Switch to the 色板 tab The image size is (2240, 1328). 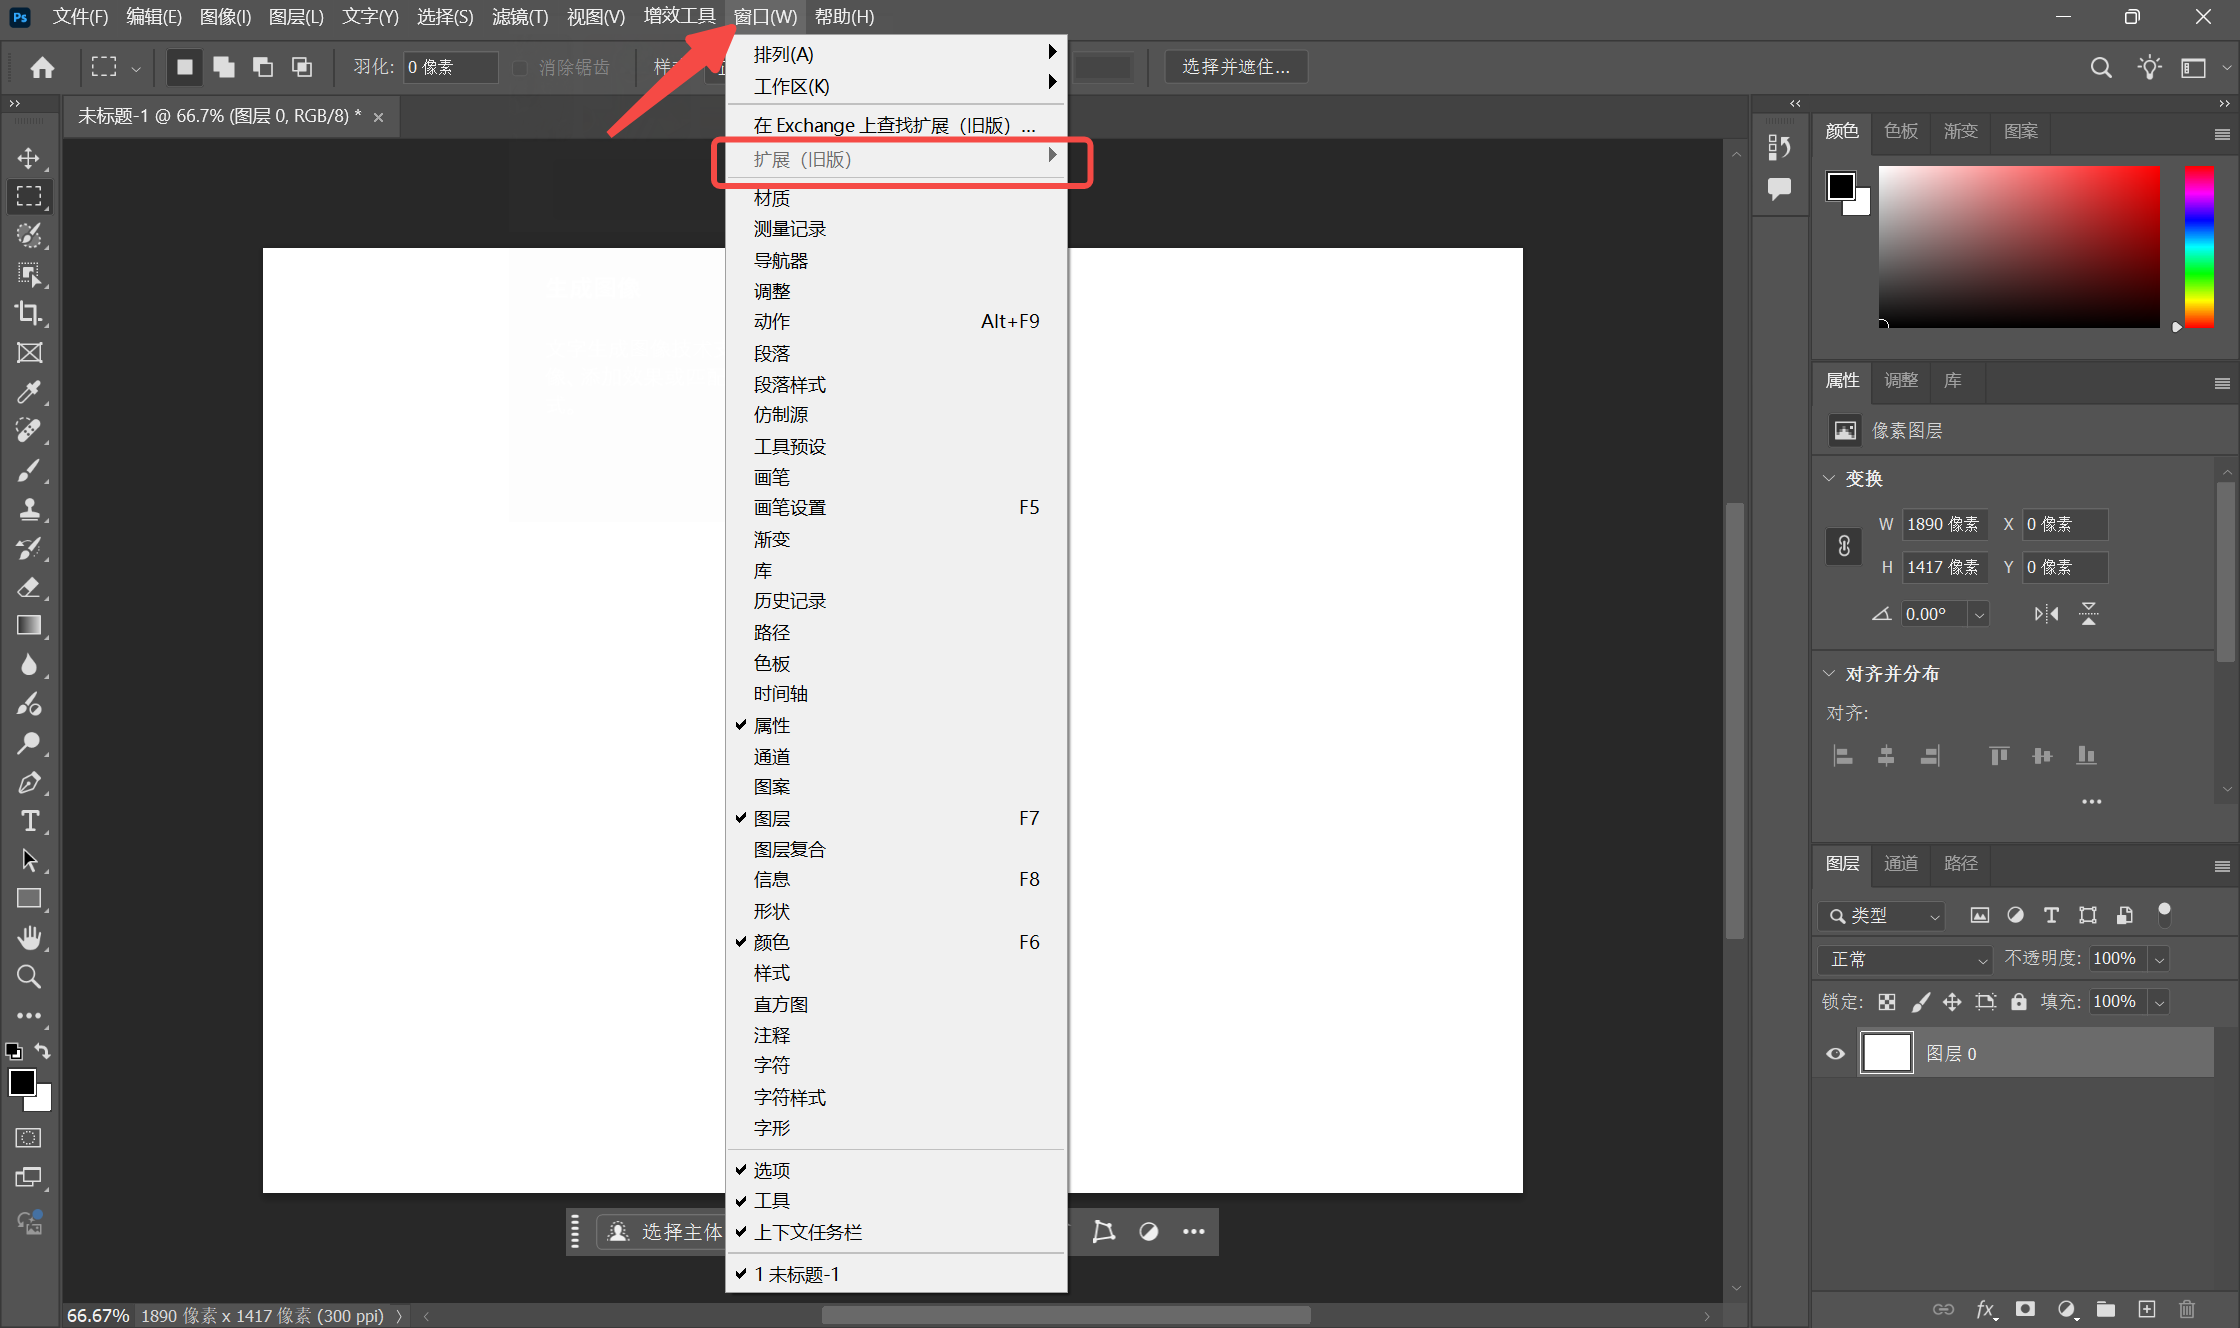click(x=1901, y=131)
